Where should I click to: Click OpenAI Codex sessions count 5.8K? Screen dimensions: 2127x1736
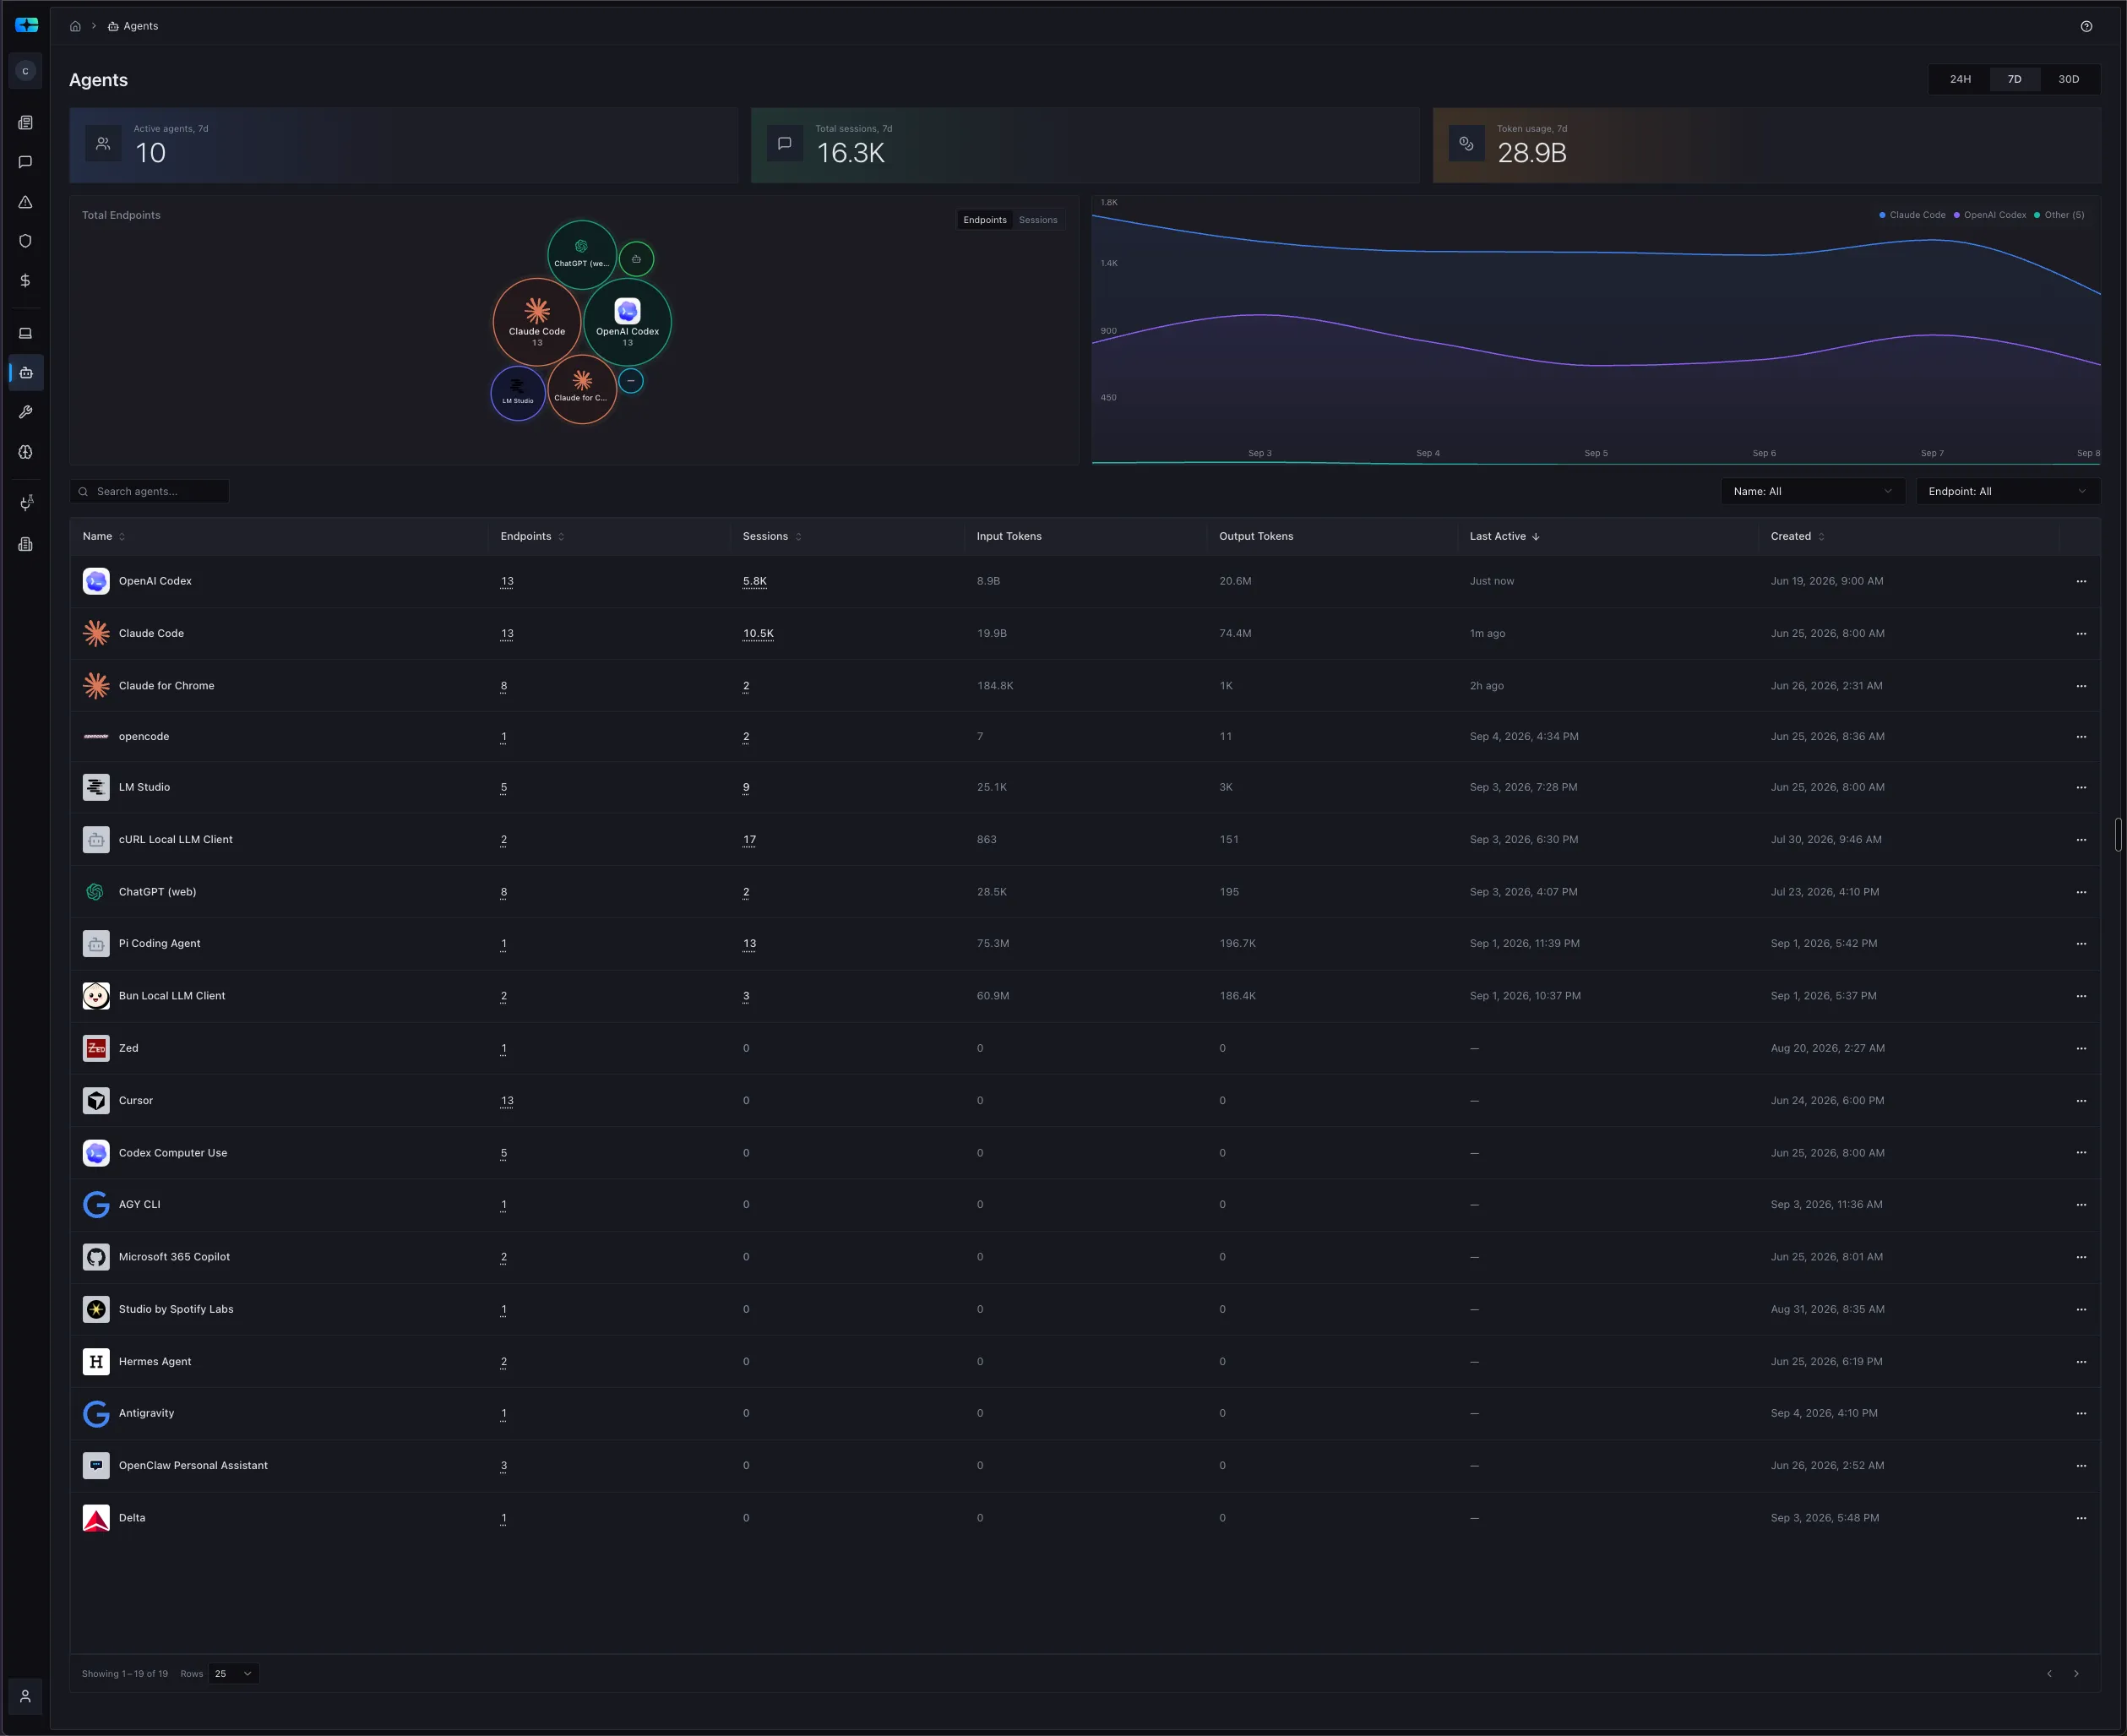(755, 581)
